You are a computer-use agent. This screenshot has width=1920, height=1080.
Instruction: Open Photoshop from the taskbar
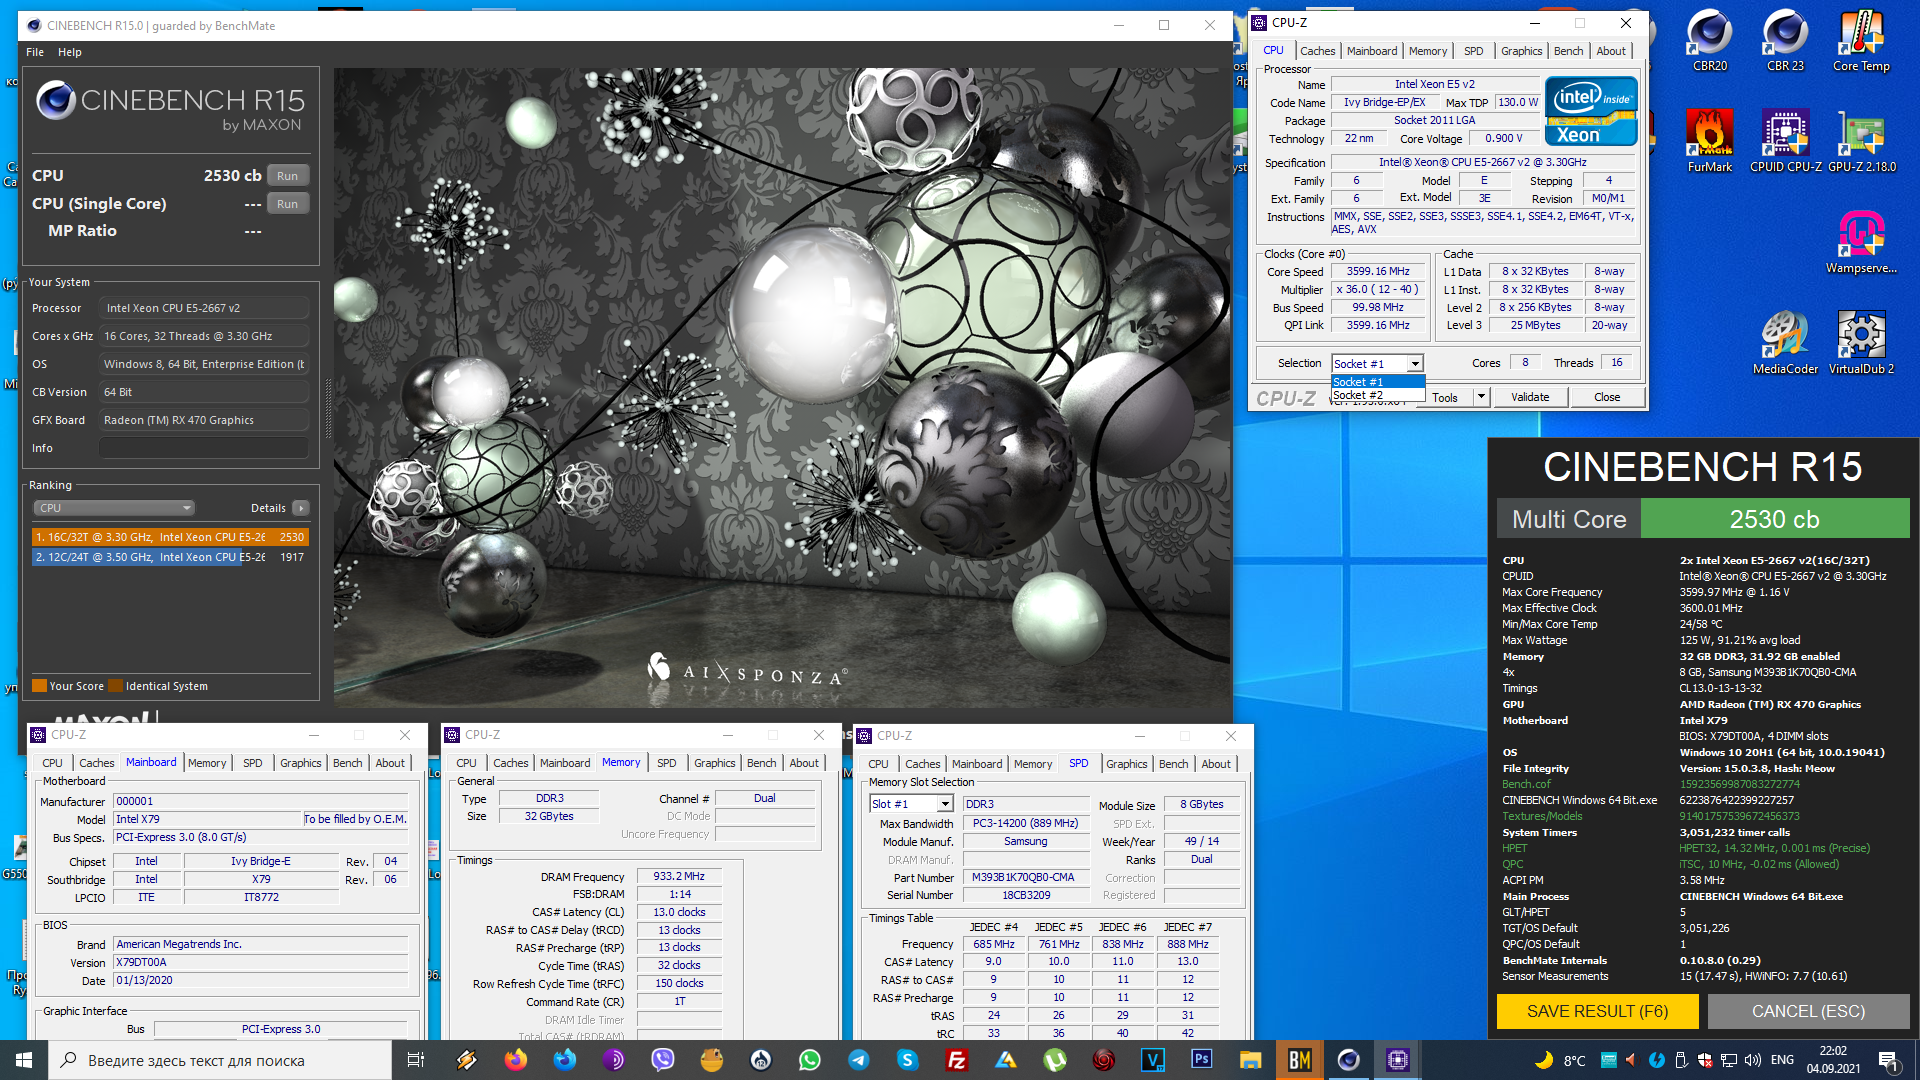click(x=1202, y=1060)
